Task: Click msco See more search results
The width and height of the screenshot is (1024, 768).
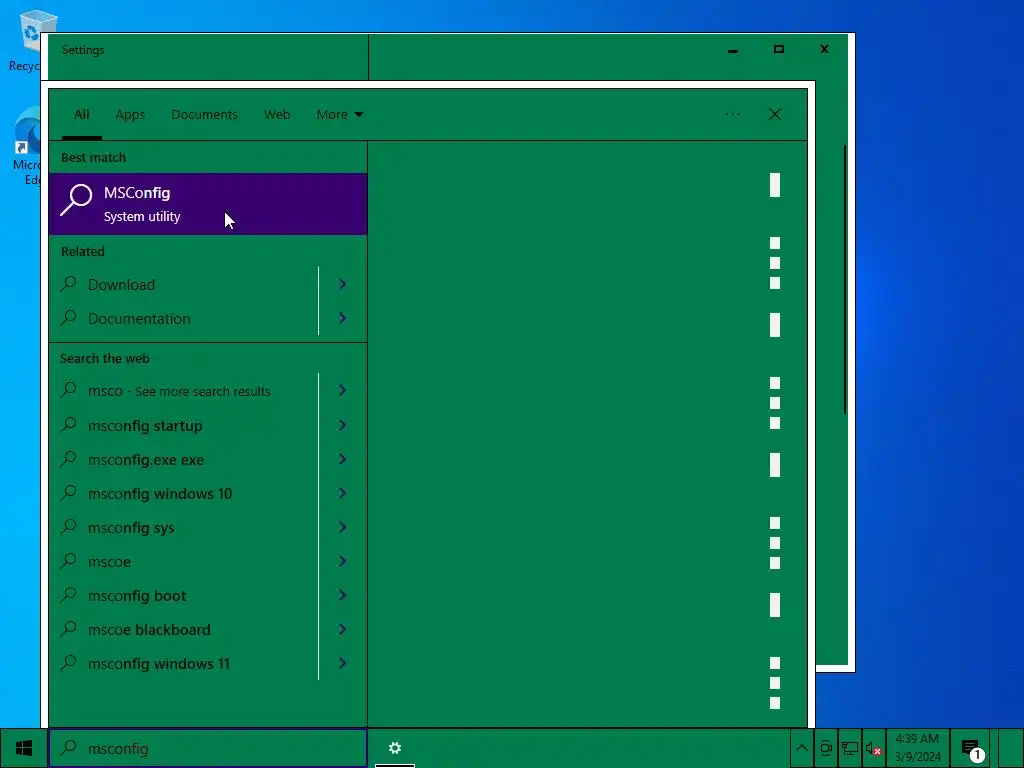Action: 184,391
